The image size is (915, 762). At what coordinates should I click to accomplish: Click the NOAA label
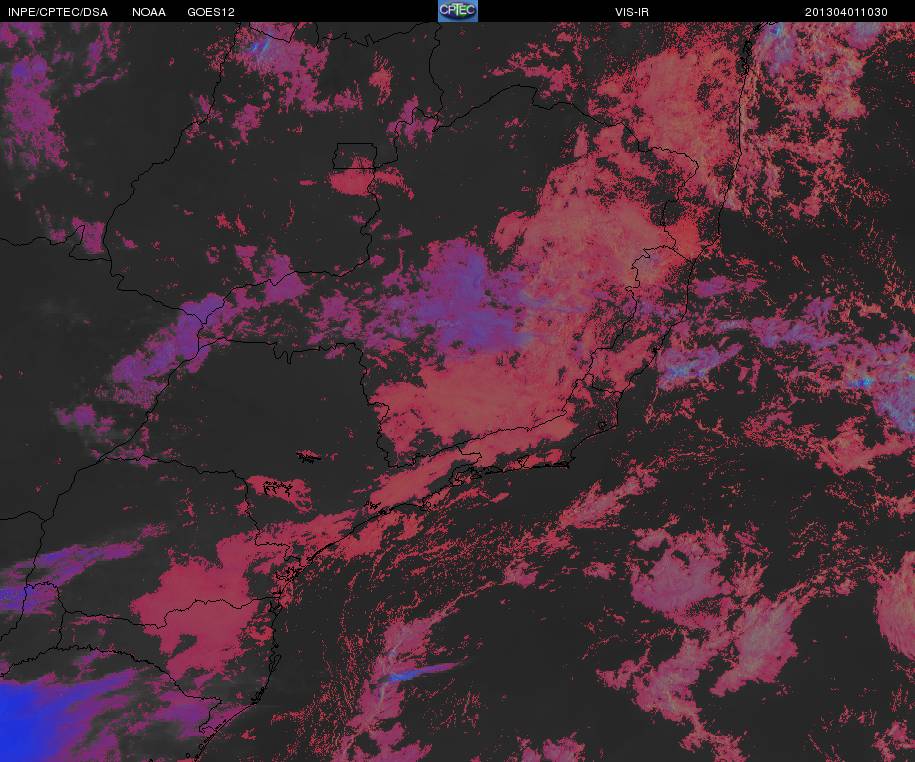(149, 12)
